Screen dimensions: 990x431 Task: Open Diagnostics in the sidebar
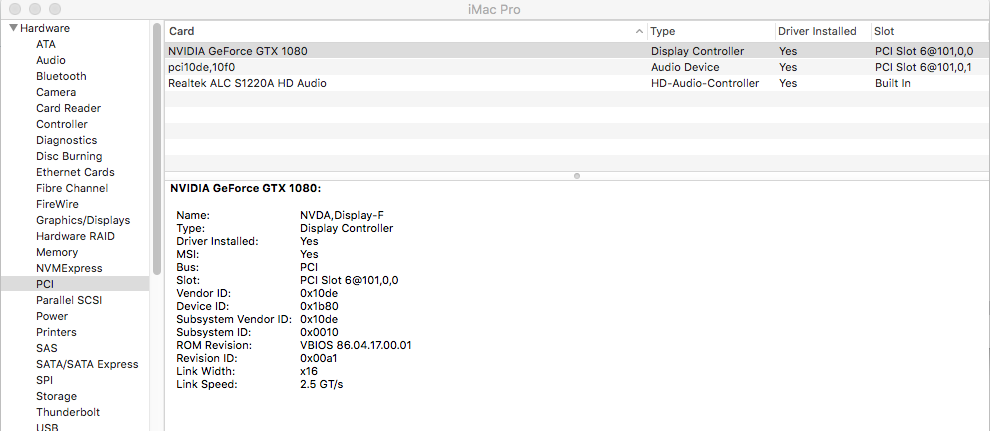click(x=66, y=140)
